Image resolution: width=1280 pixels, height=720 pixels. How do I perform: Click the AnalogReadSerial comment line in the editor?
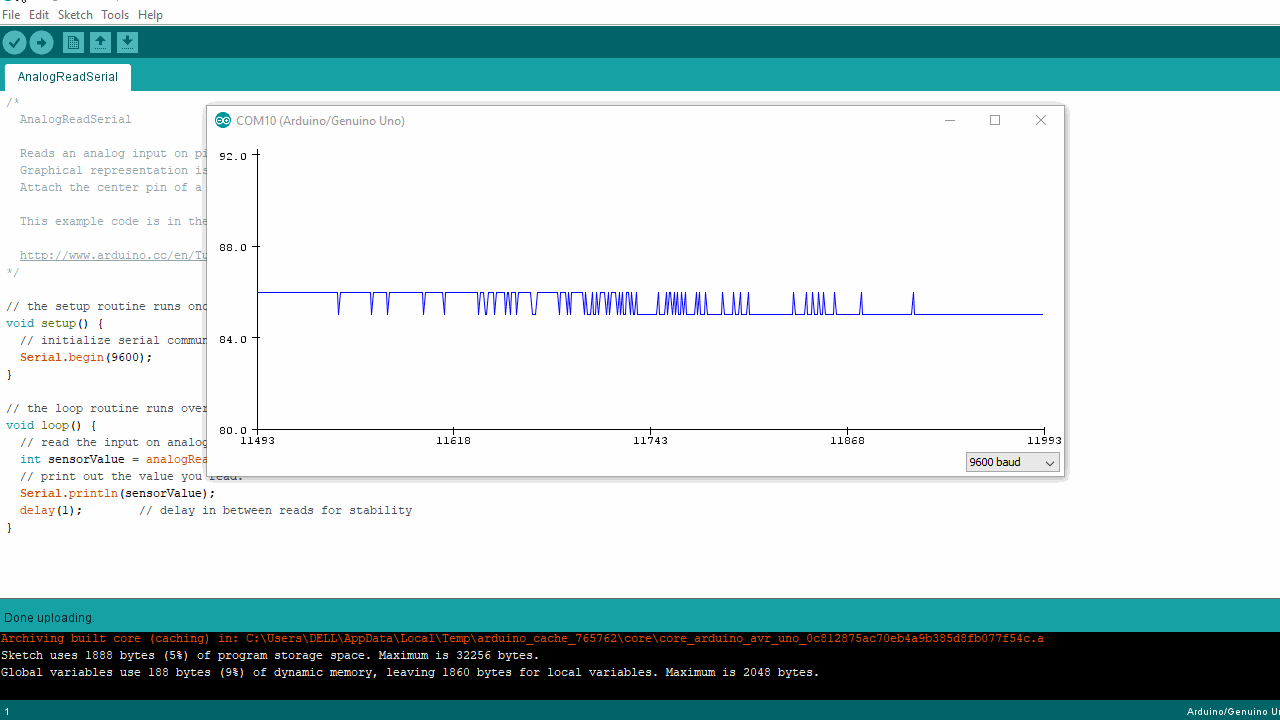tap(75, 119)
